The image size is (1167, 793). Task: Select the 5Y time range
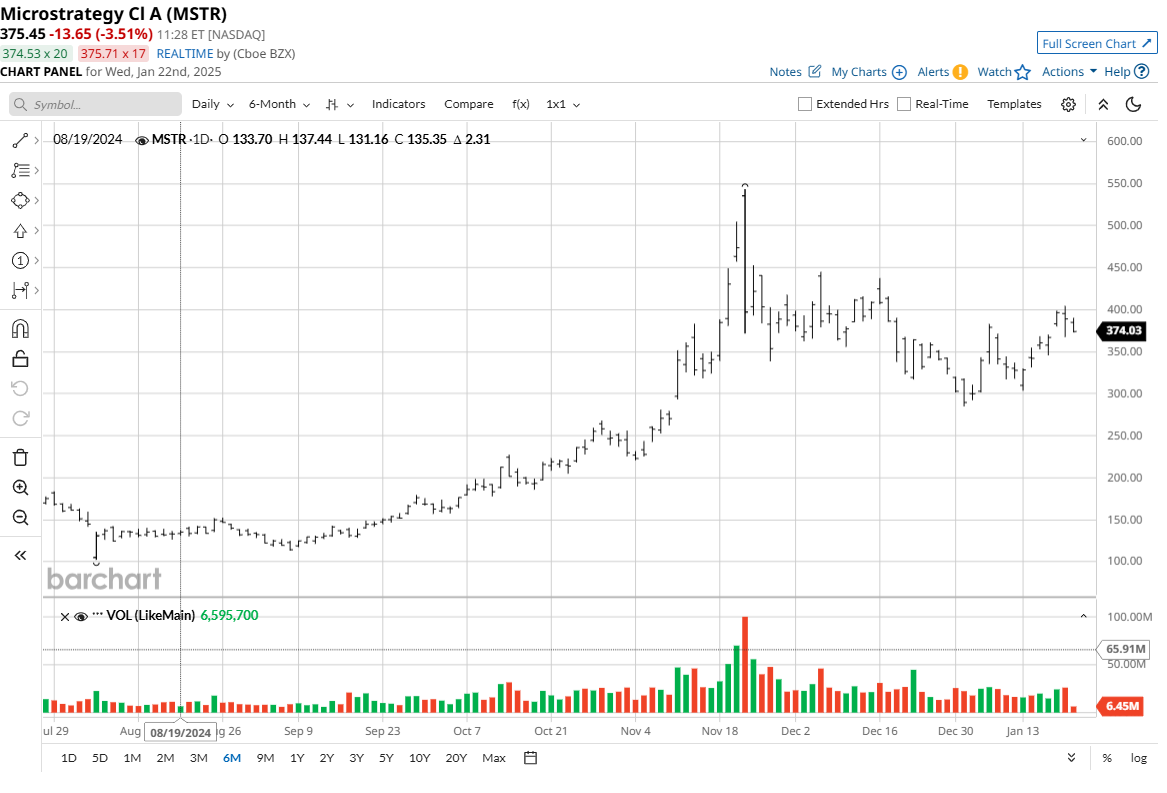pyautogui.click(x=386, y=758)
